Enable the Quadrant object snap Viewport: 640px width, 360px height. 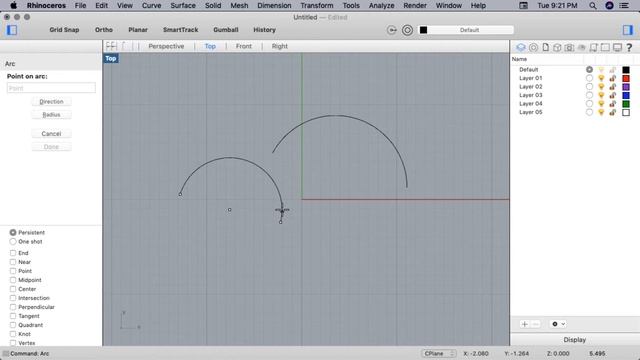pos(13,325)
